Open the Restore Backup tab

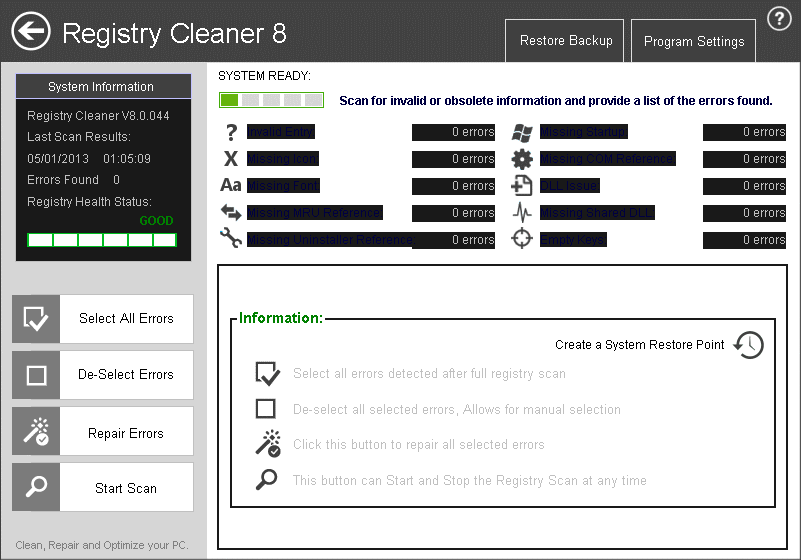tap(565, 41)
